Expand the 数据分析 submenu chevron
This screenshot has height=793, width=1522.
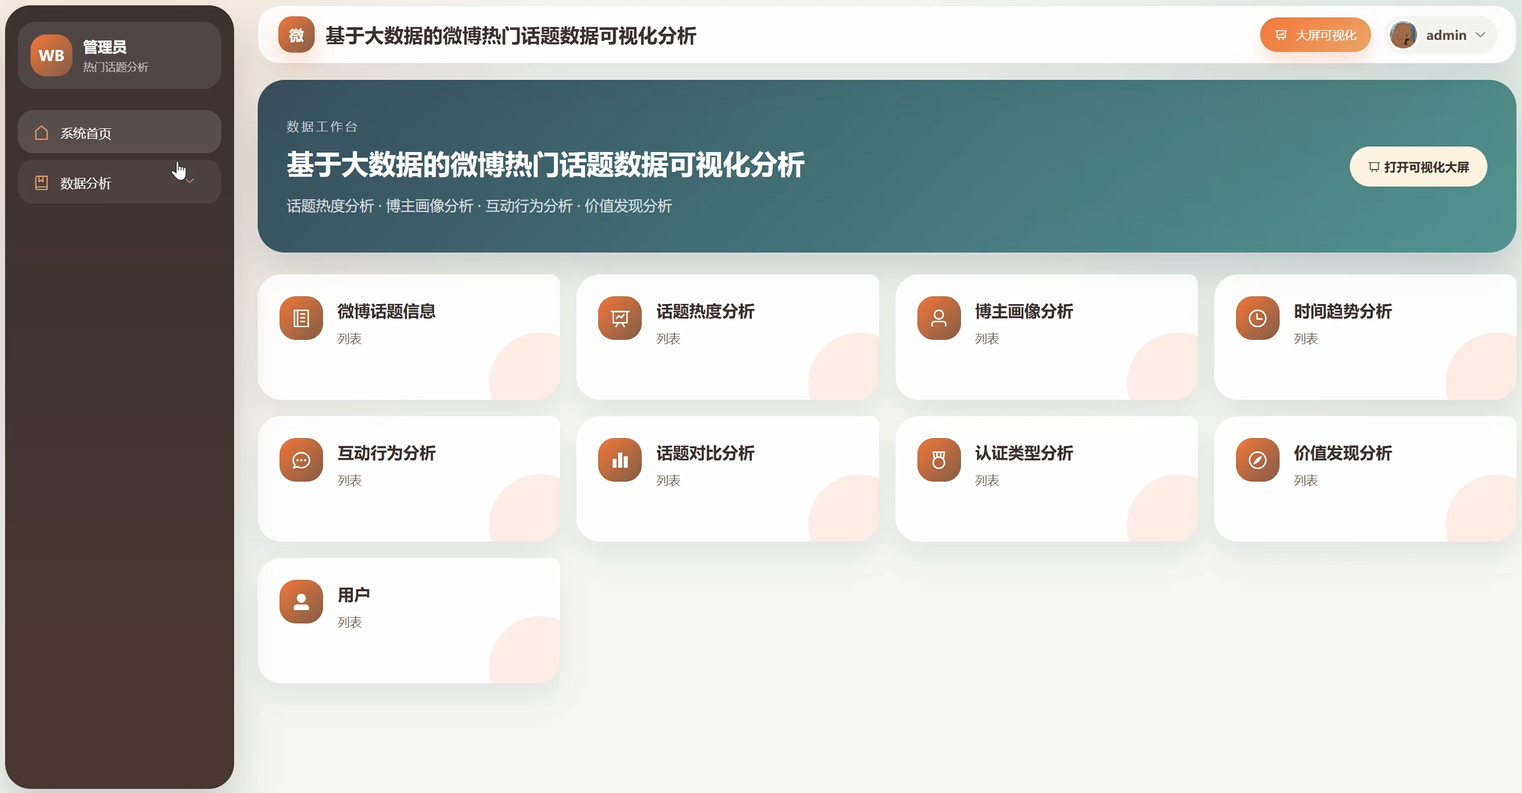(x=190, y=183)
